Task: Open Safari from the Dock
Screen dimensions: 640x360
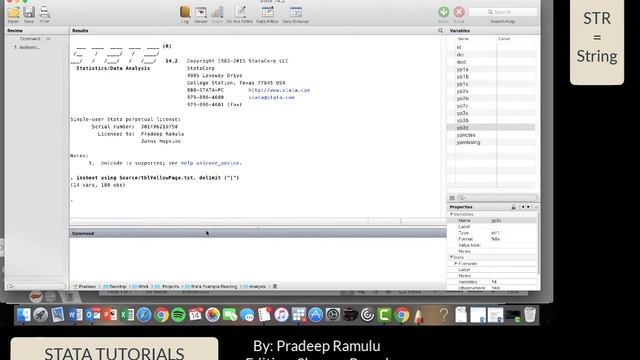Action: click(144, 315)
